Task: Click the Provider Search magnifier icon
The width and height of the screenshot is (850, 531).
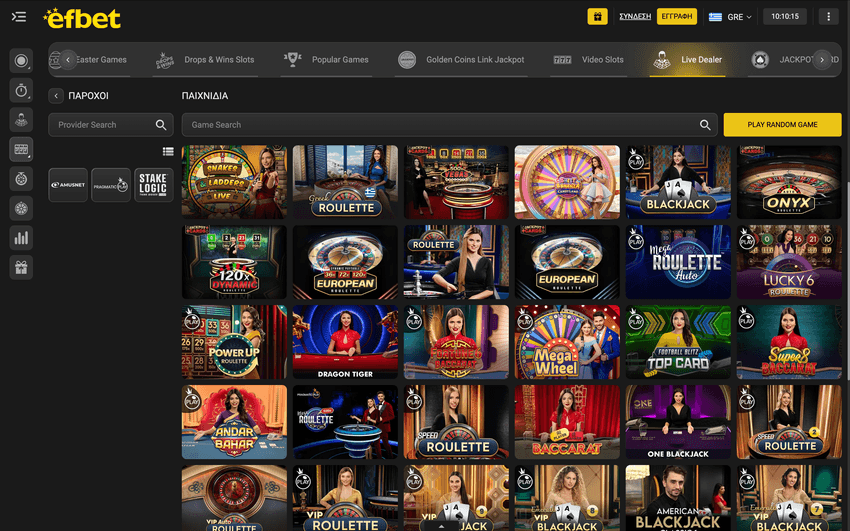Action: coord(161,125)
